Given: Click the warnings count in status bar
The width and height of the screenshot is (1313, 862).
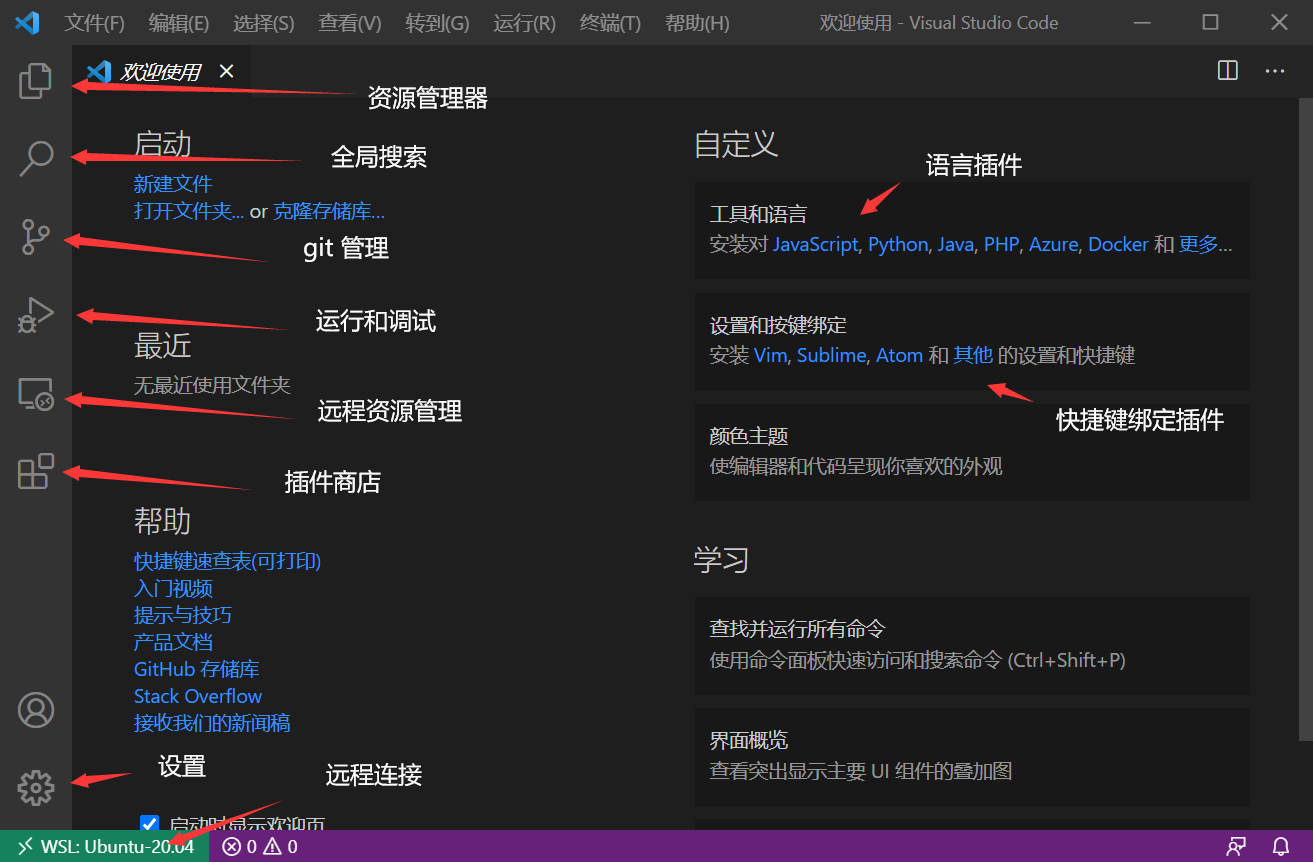Looking at the screenshot, I should [x=280, y=847].
